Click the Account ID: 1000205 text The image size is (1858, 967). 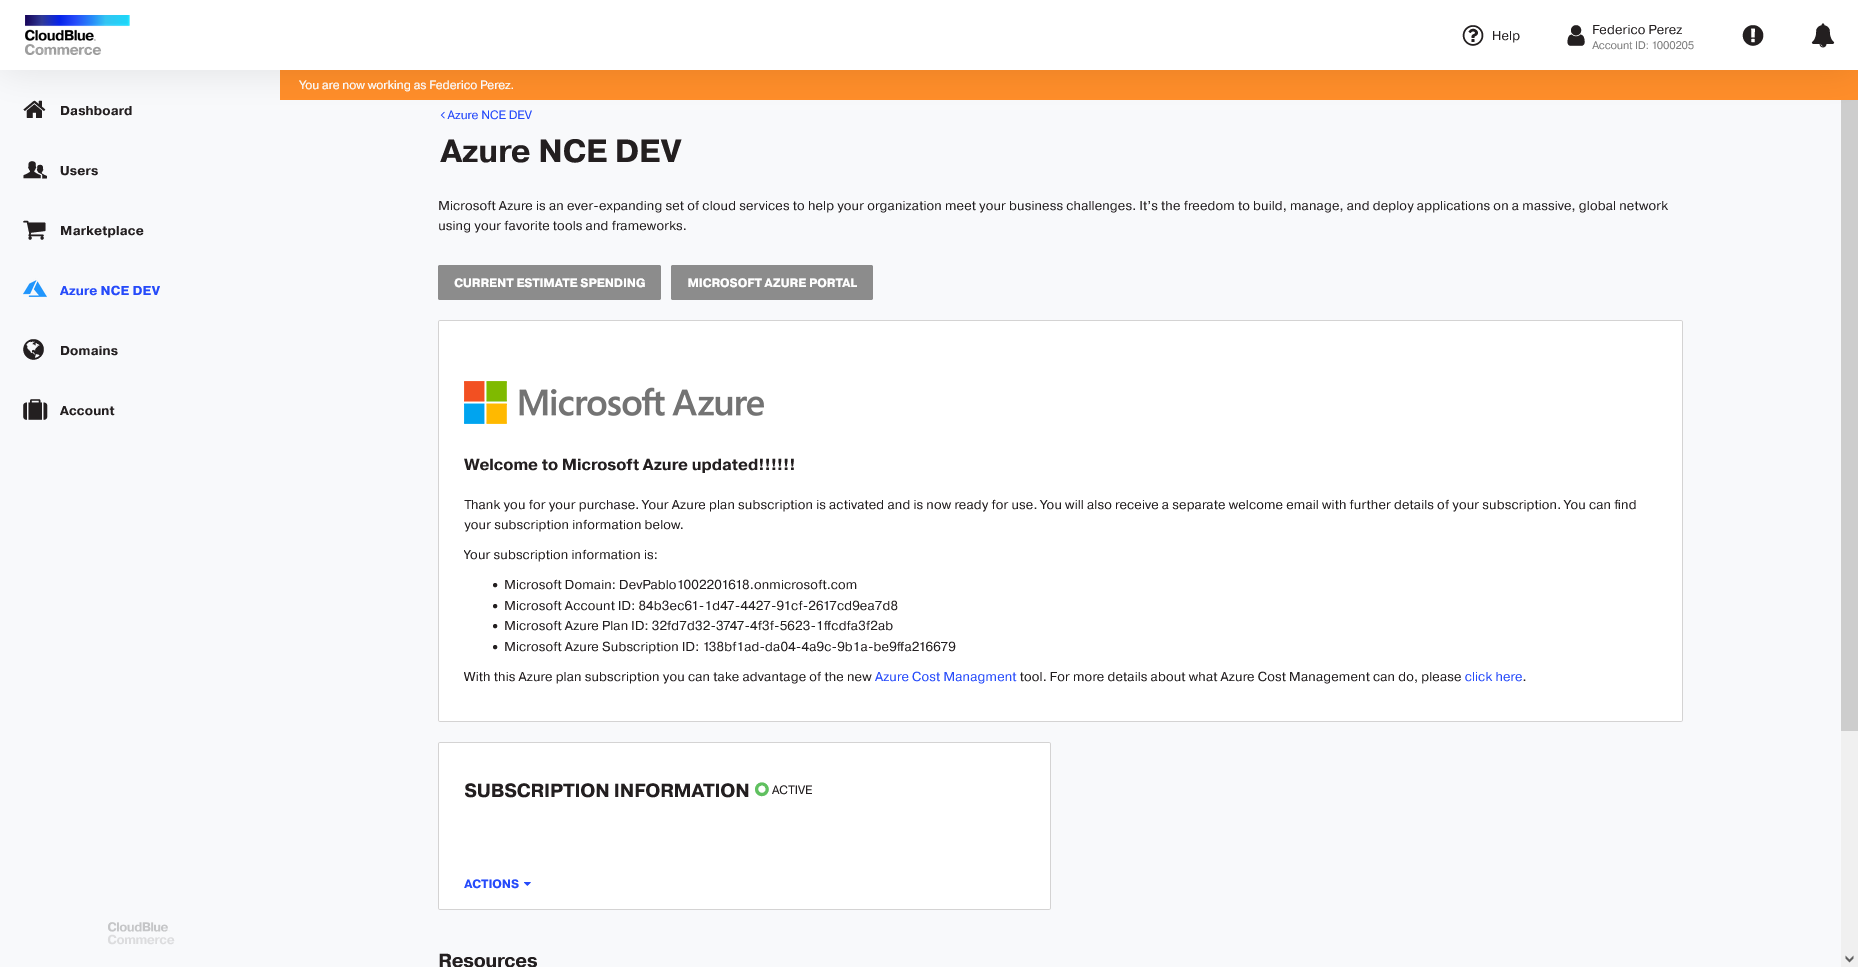pos(1643,46)
